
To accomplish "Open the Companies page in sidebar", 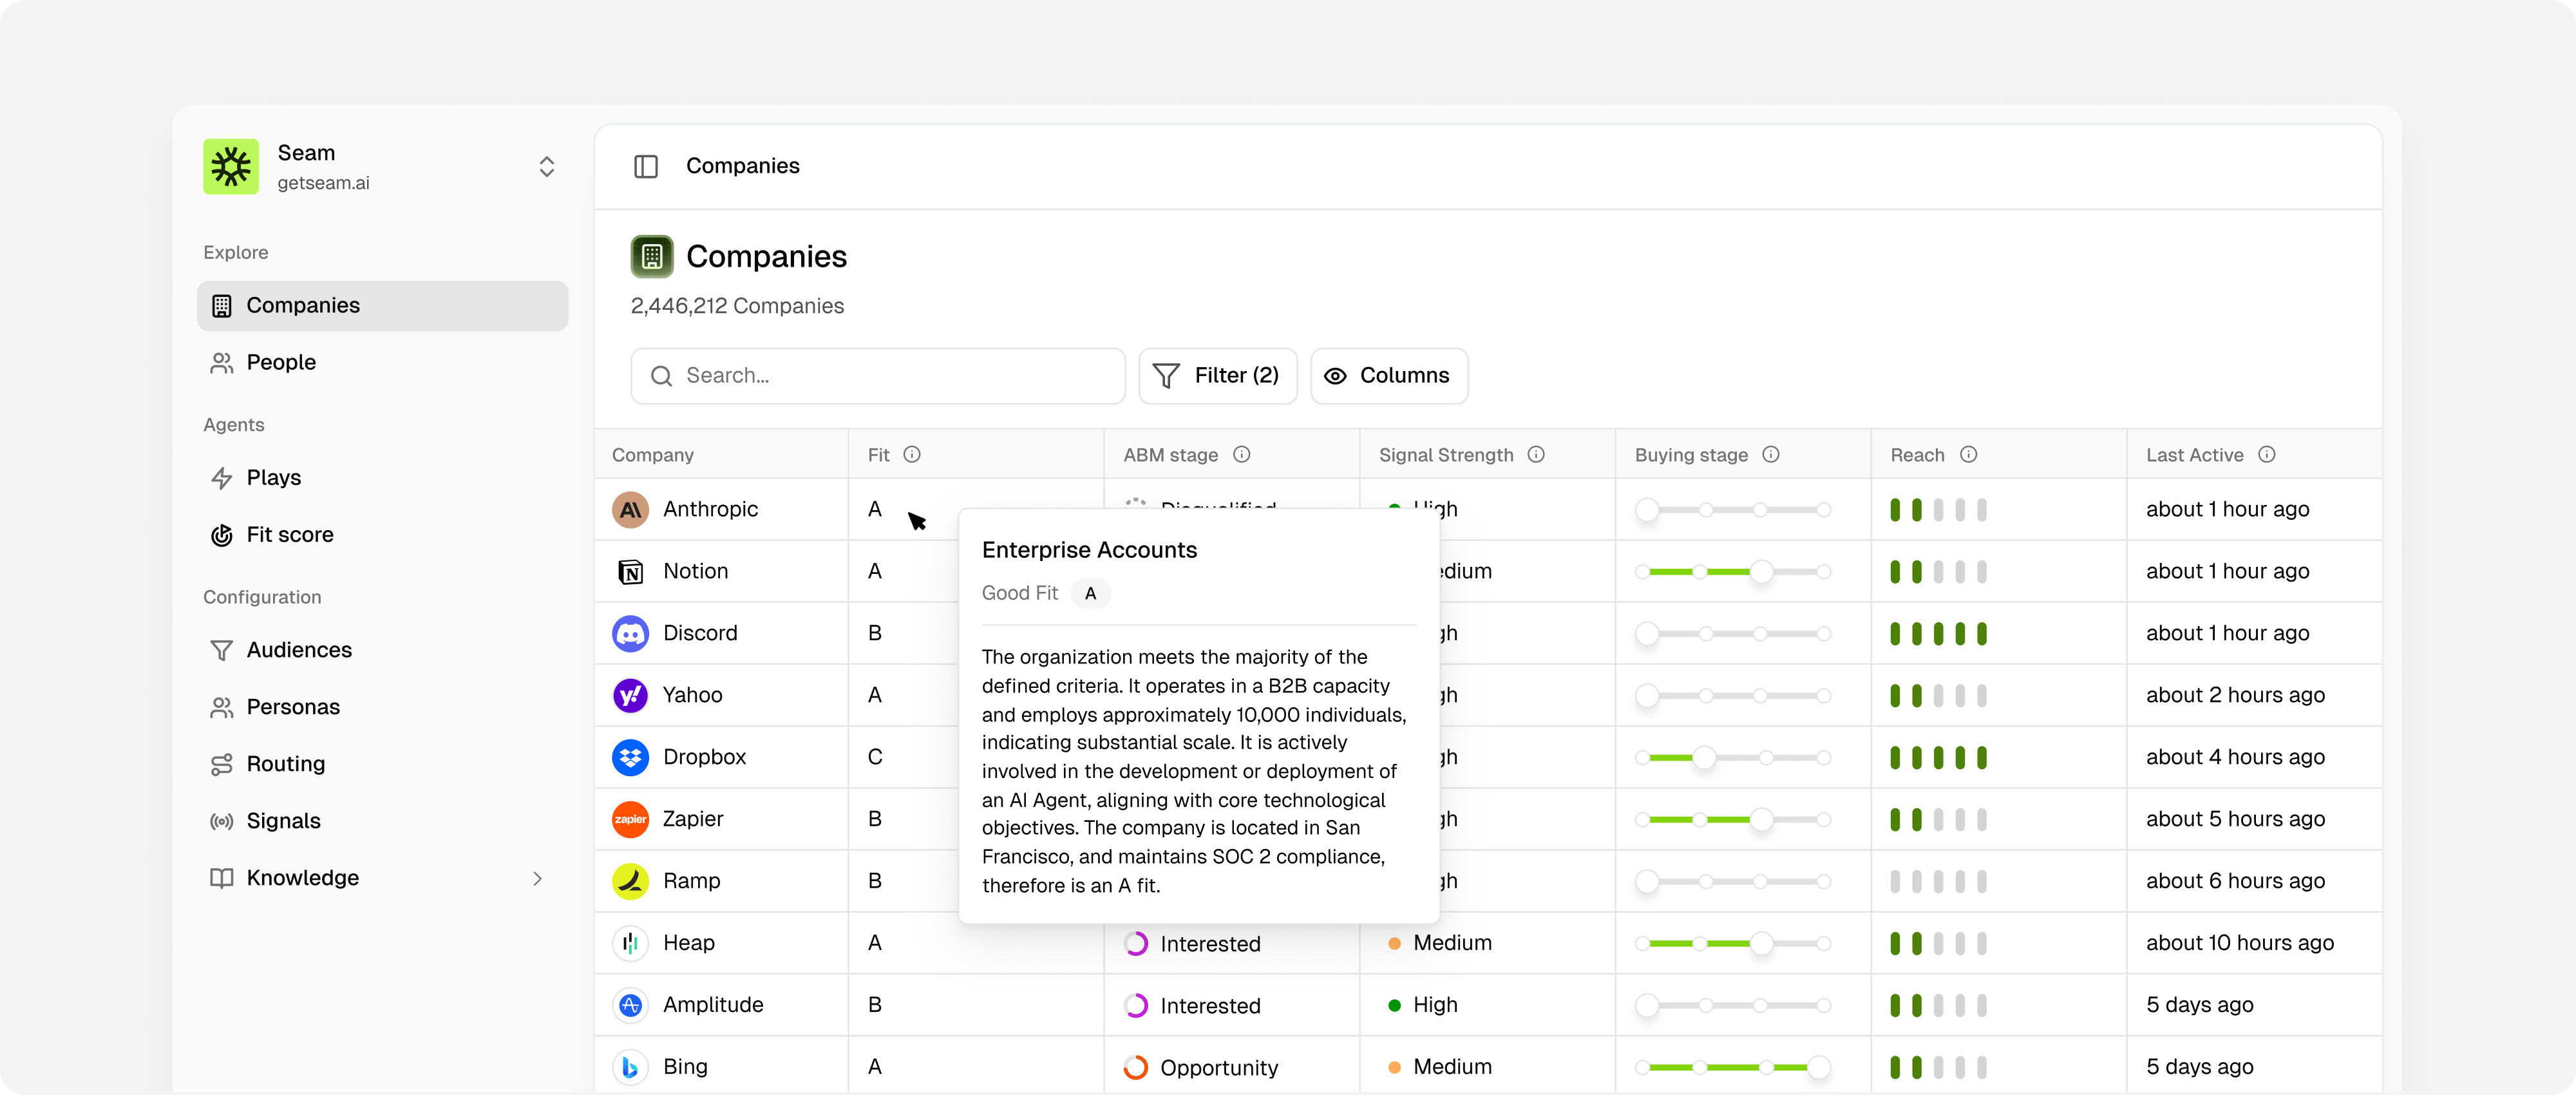I will tap(383, 305).
